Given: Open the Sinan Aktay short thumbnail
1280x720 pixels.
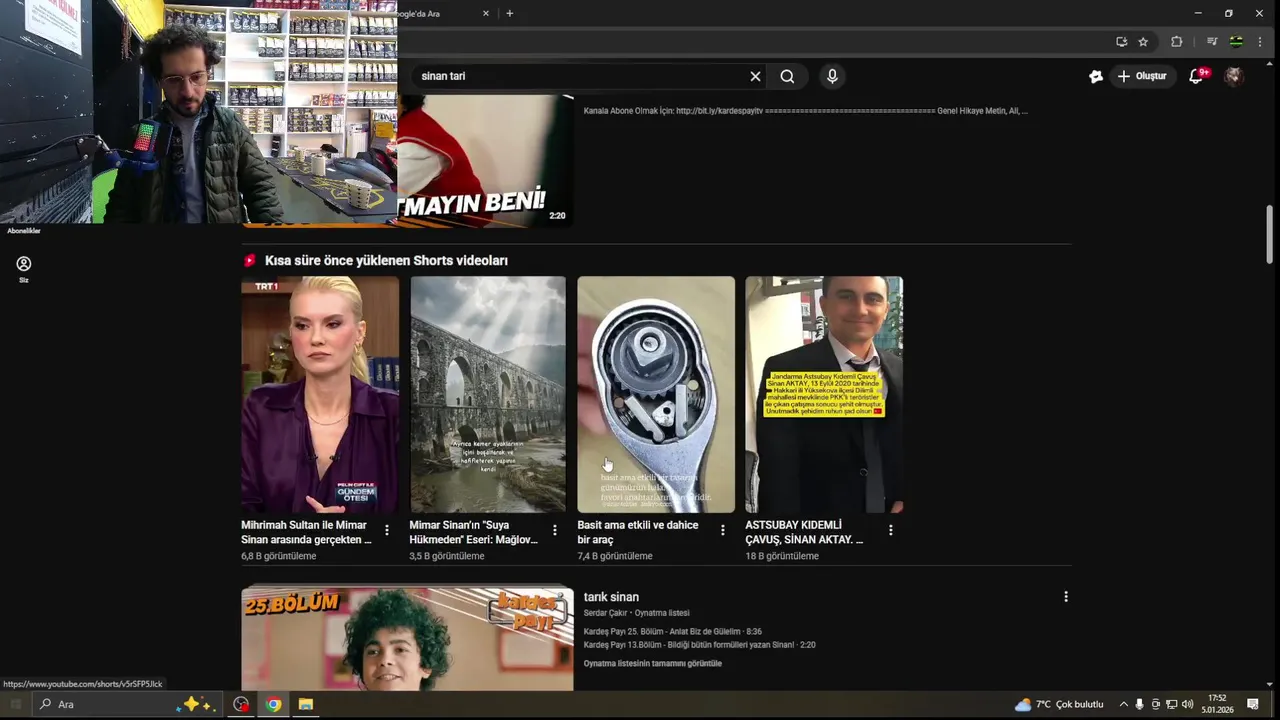Looking at the screenshot, I should point(824,394).
